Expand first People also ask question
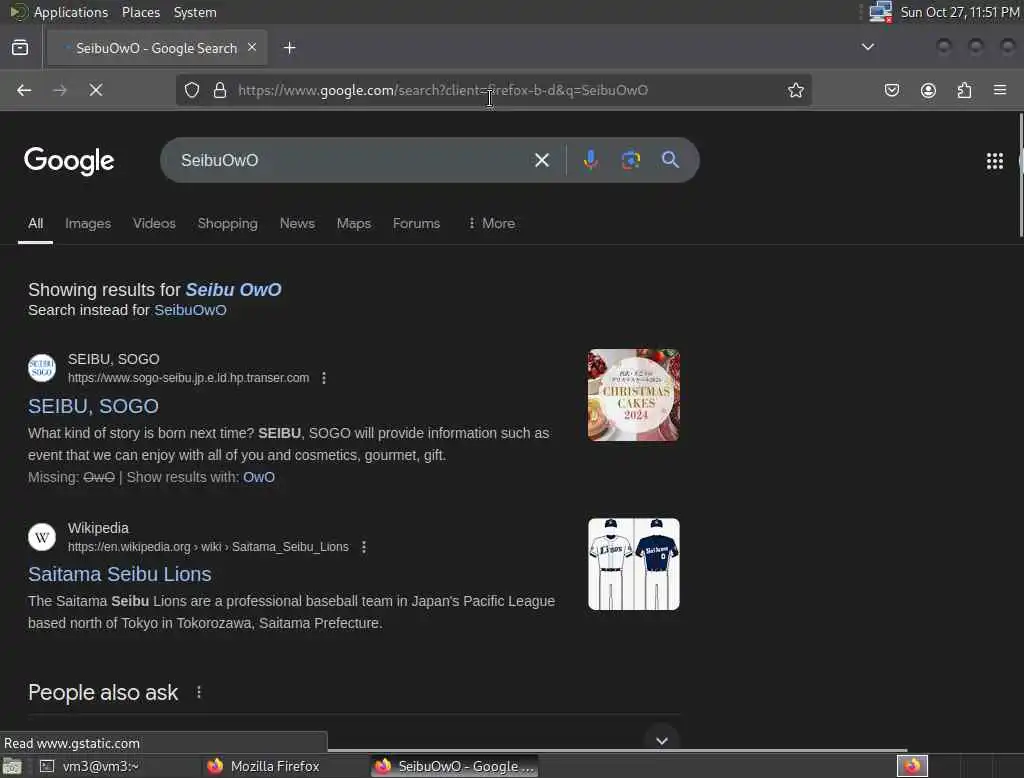The width and height of the screenshot is (1024, 778). pyautogui.click(x=662, y=740)
